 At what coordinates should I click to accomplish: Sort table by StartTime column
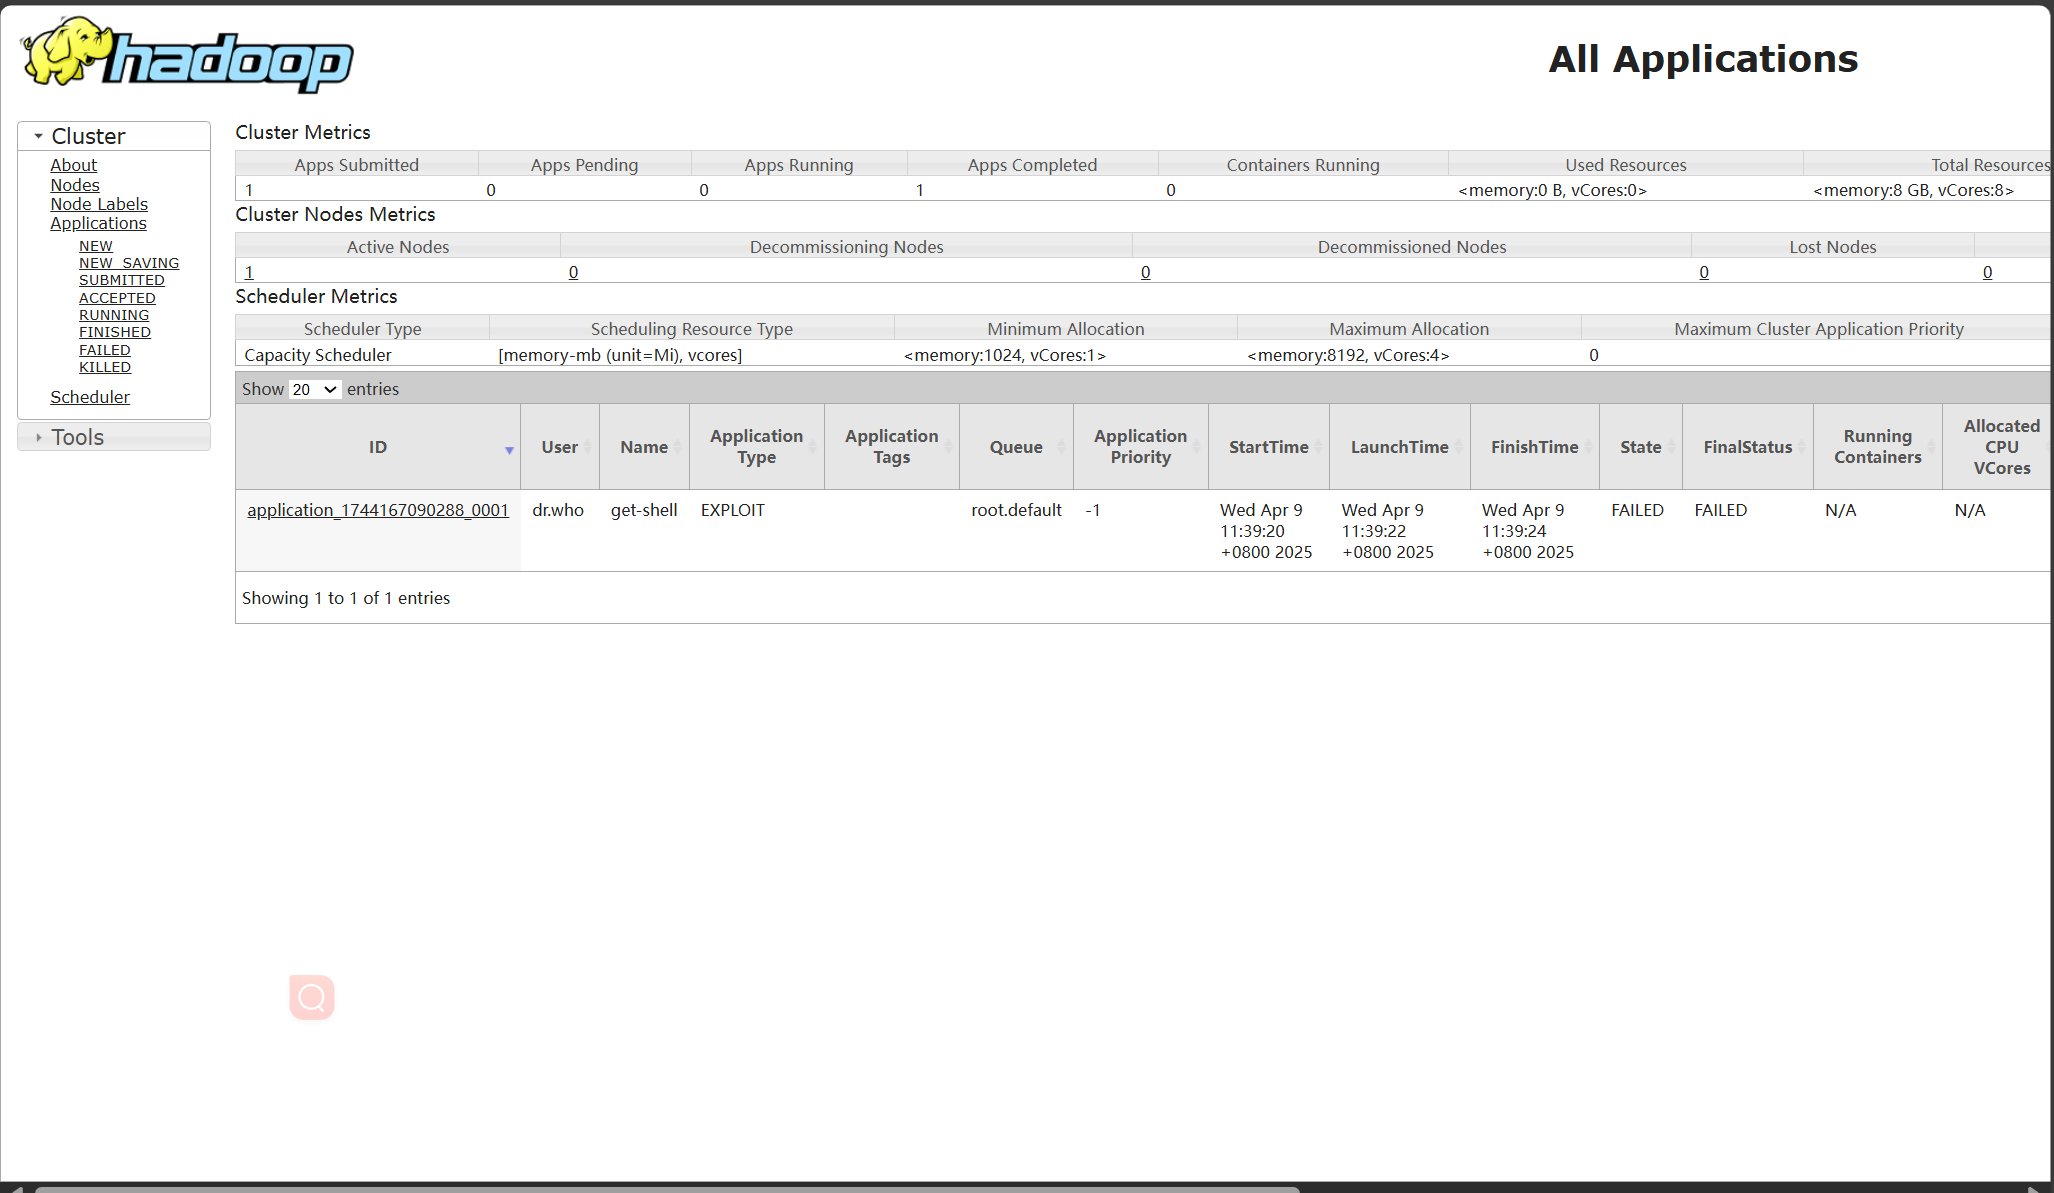(x=1268, y=447)
